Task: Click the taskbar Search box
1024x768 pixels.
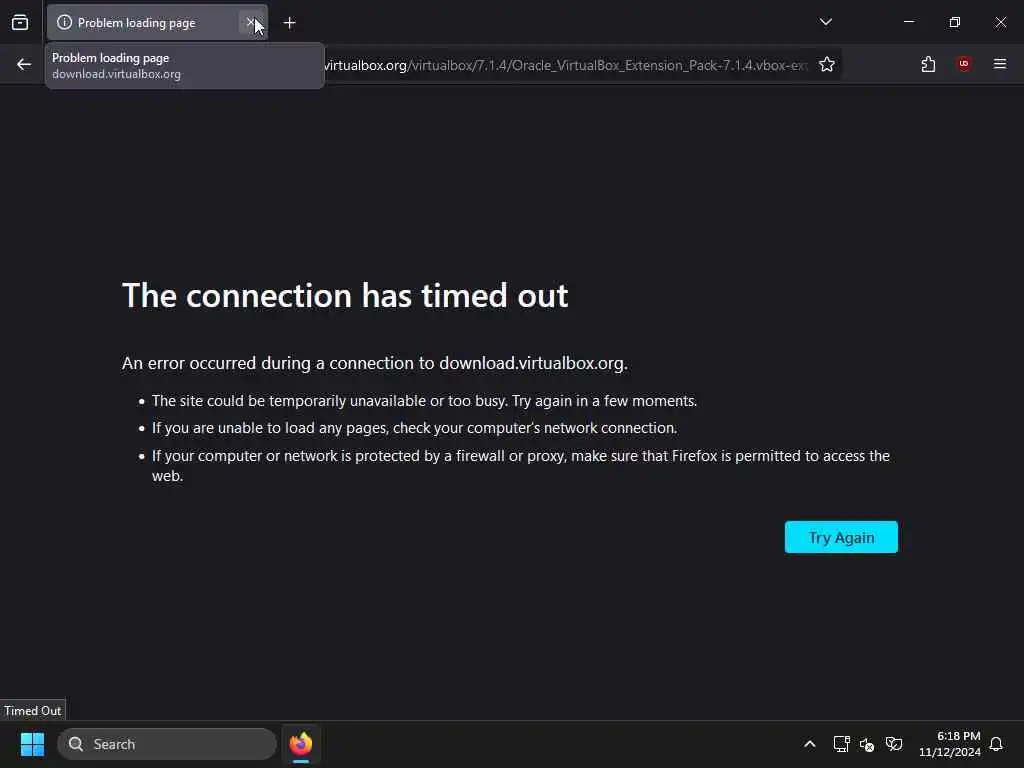Action: (167, 744)
